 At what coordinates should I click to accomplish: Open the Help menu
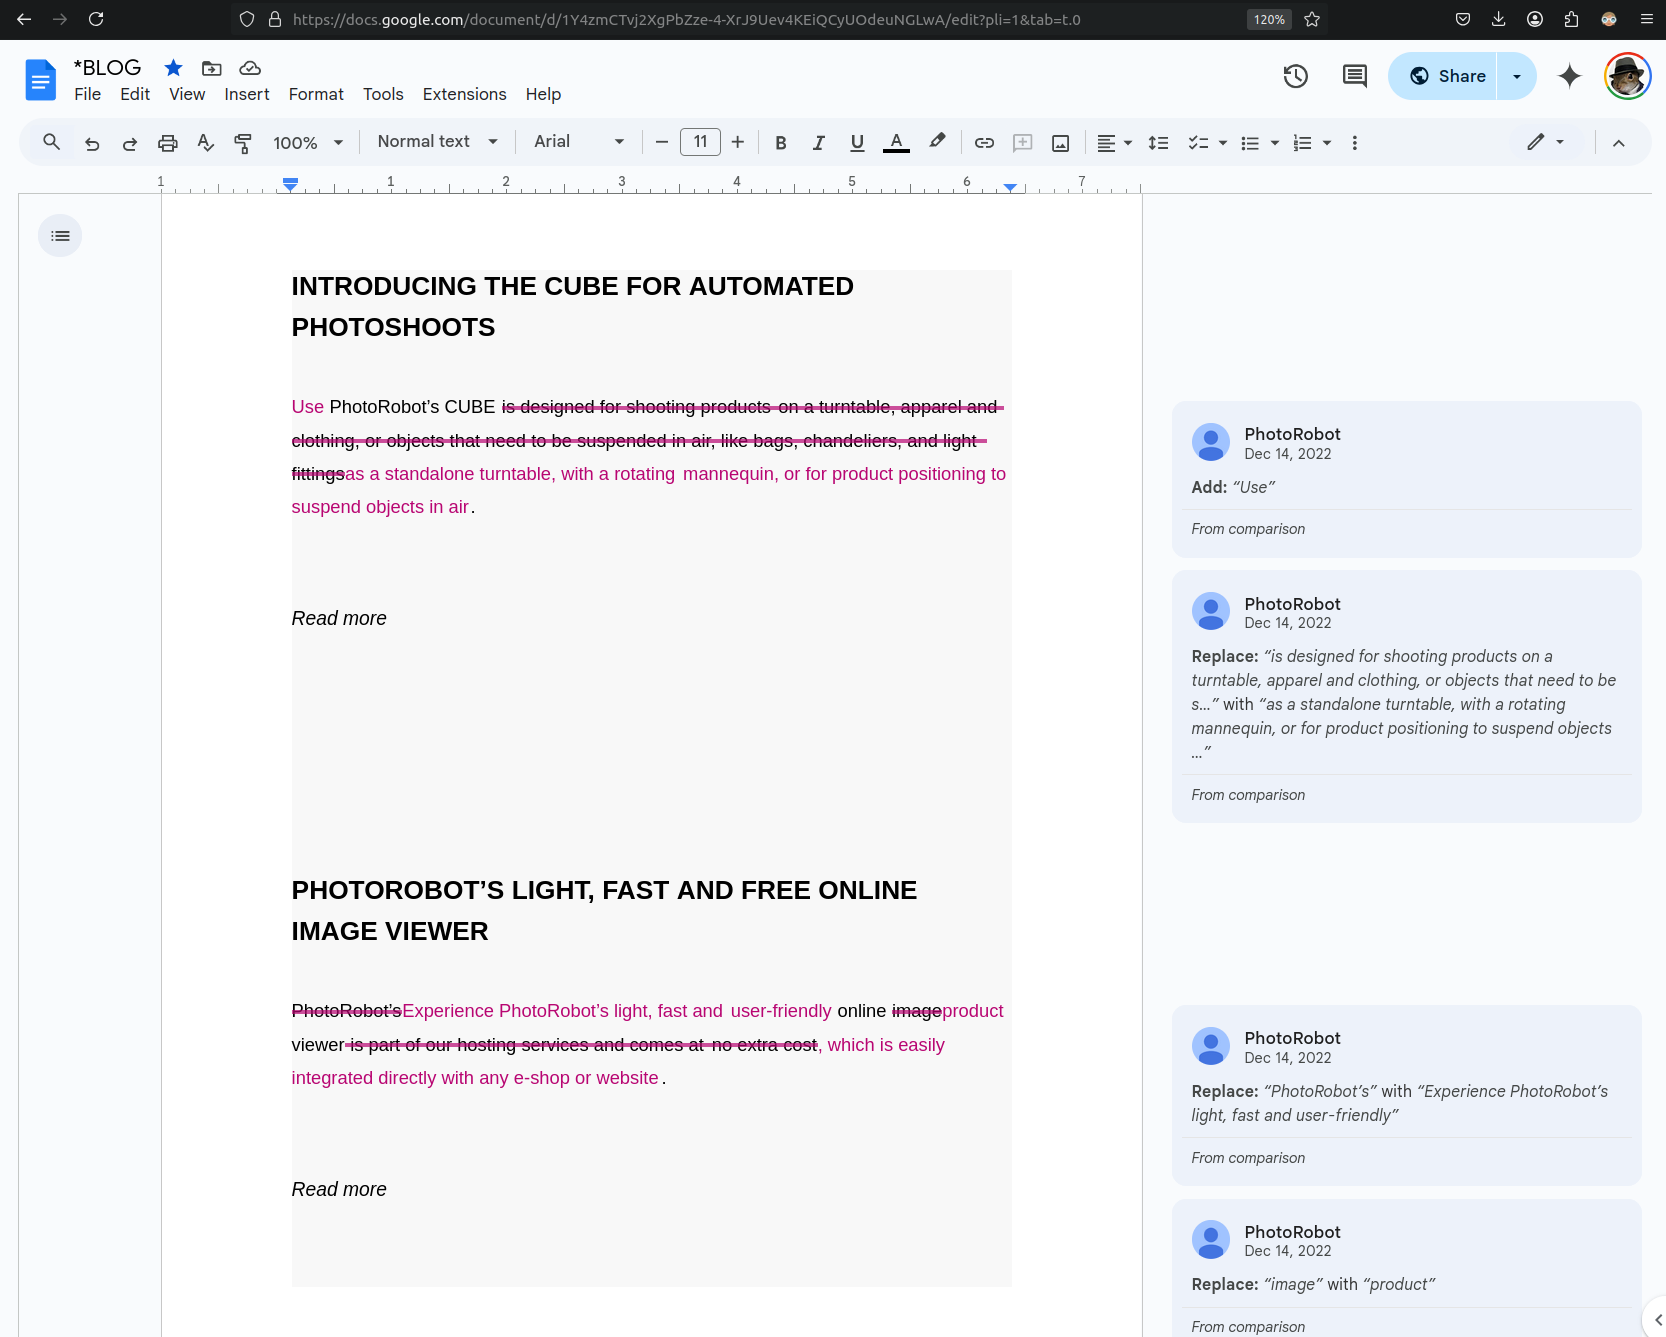point(543,94)
